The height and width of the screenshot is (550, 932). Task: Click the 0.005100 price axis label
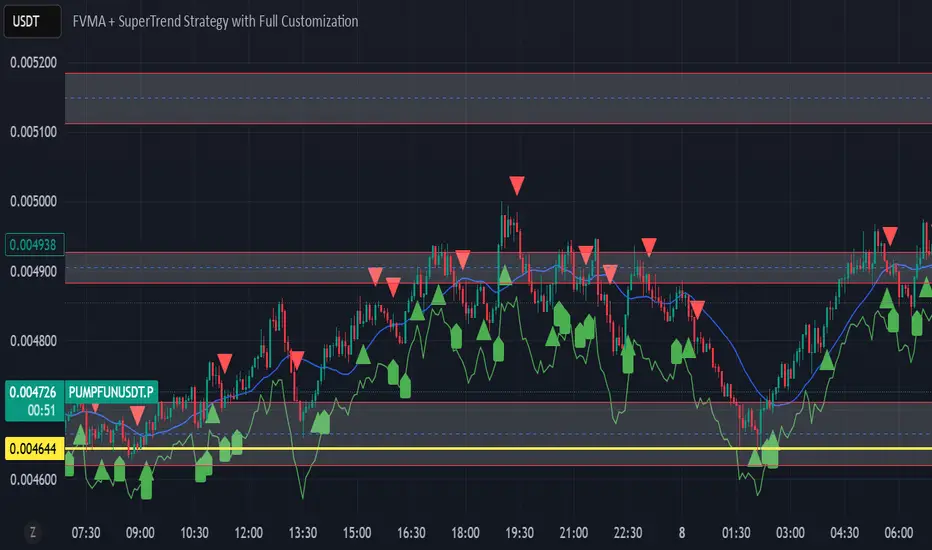pyautogui.click(x=33, y=132)
